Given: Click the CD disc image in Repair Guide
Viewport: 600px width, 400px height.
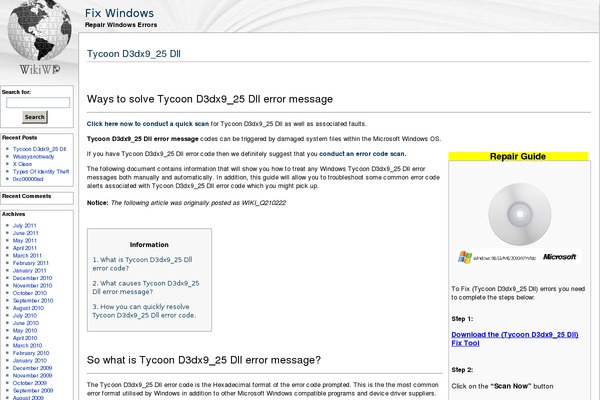Looking at the screenshot, I should [x=520, y=214].
